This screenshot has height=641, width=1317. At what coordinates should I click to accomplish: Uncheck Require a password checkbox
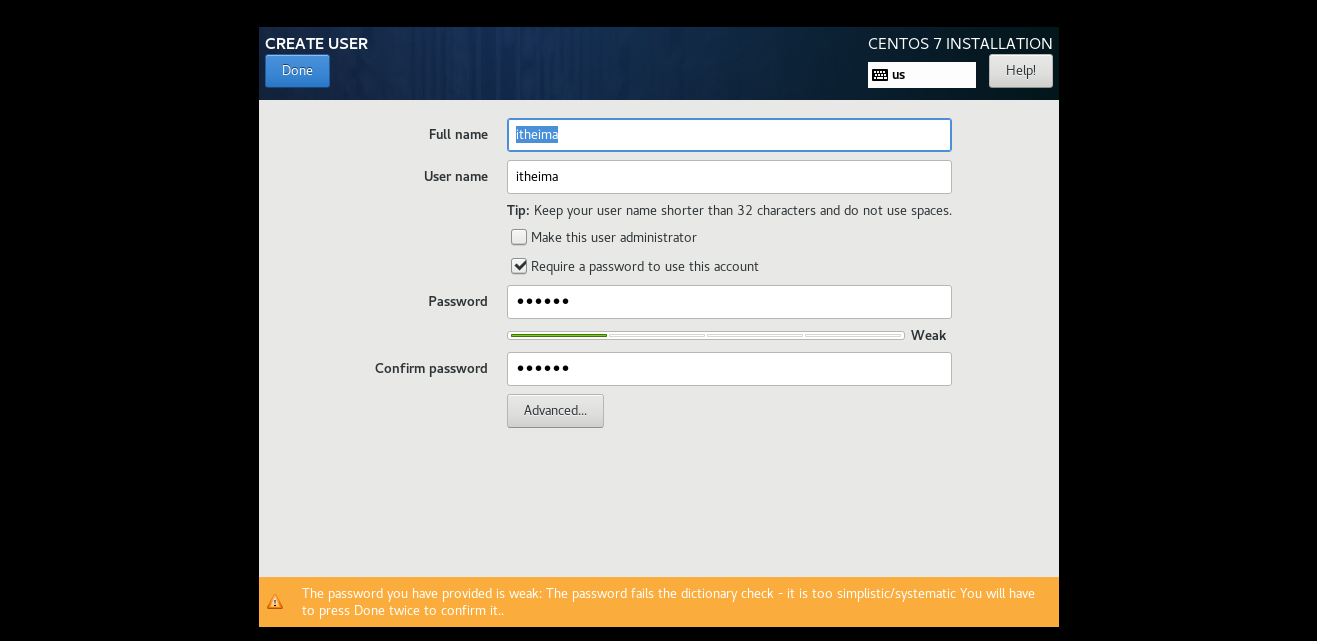click(519, 266)
